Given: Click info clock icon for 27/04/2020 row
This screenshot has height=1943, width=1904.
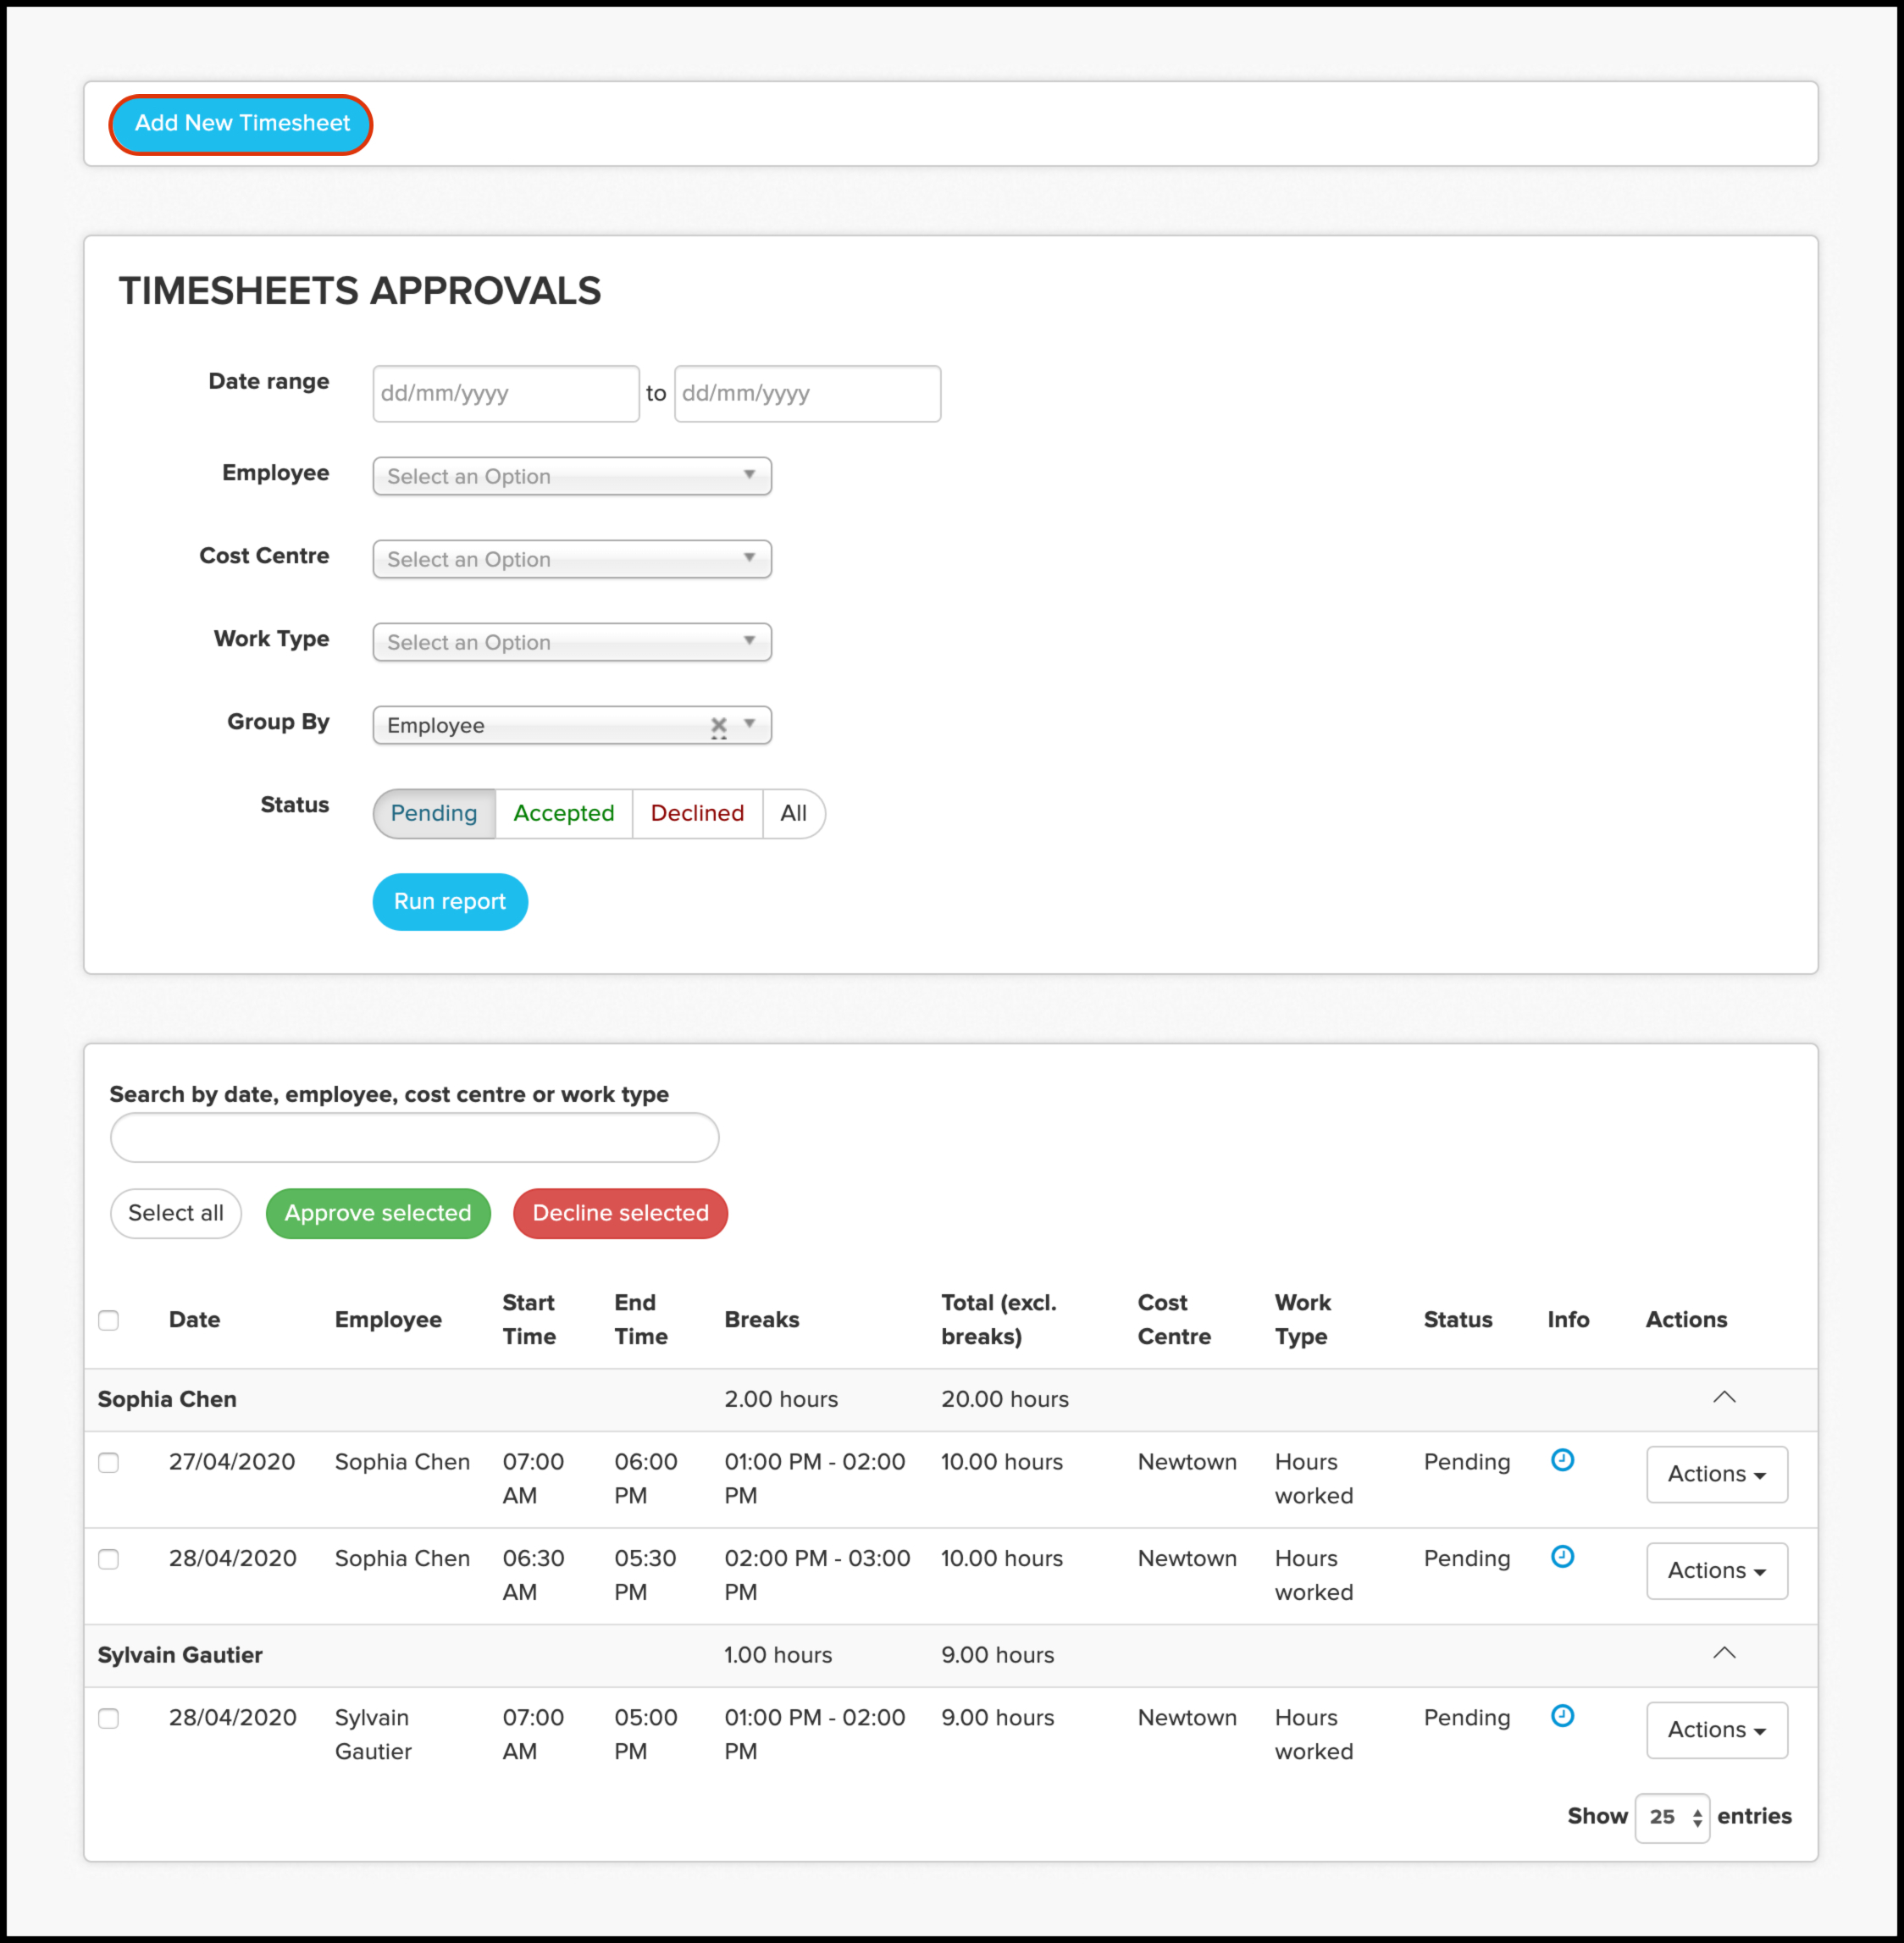Looking at the screenshot, I should (1562, 1460).
